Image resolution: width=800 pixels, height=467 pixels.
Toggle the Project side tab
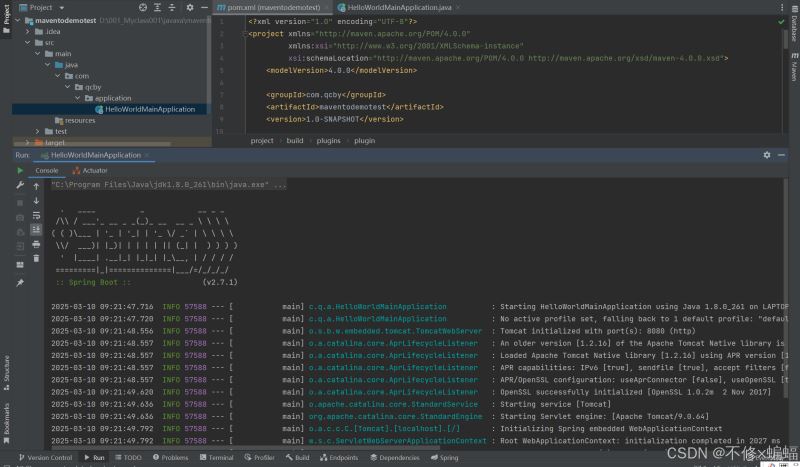coord(6,18)
